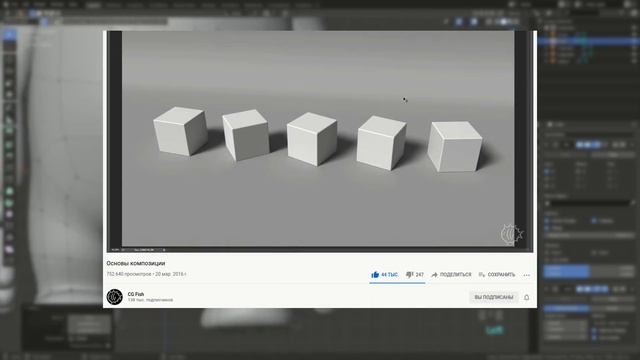Click the video title Основы композиции
This screenshot has width=640, height=360.
[136, 263]
